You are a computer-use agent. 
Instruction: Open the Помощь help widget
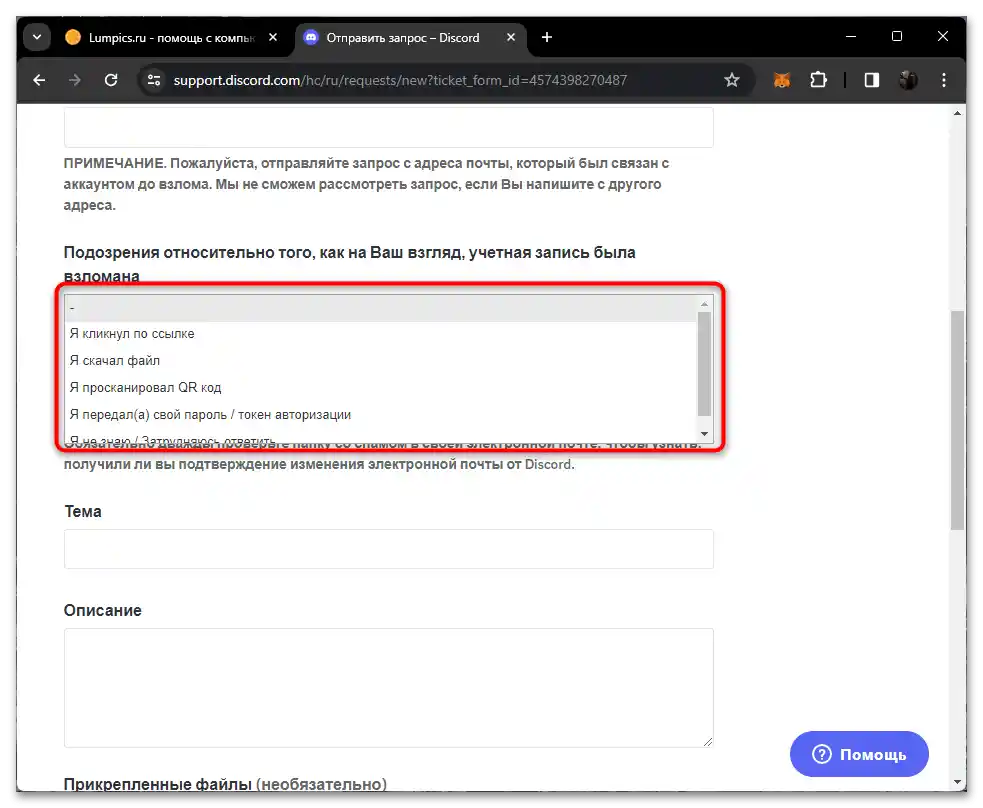tap(859, 754)
